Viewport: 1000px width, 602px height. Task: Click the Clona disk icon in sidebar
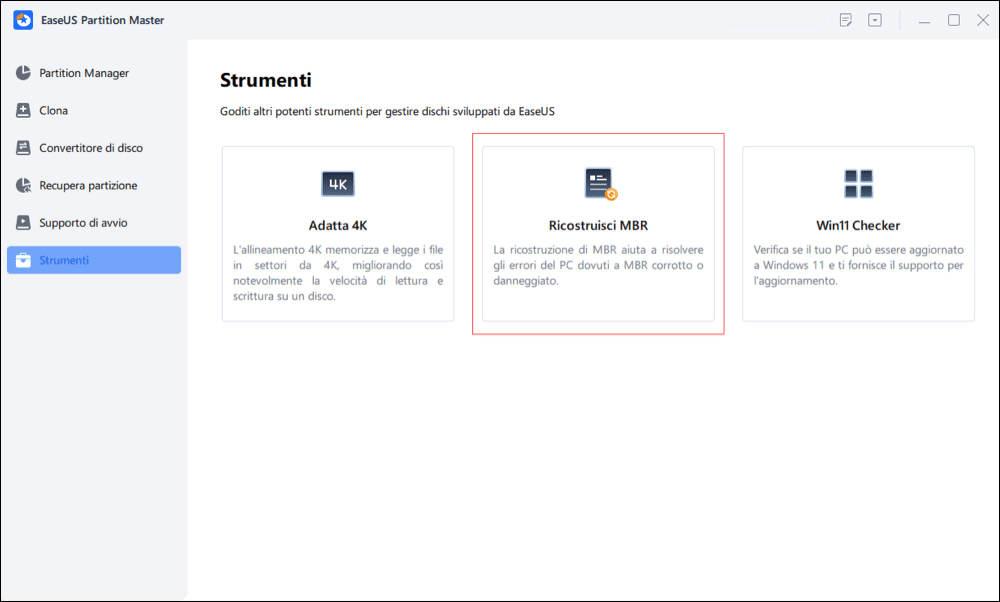(23, 110)
